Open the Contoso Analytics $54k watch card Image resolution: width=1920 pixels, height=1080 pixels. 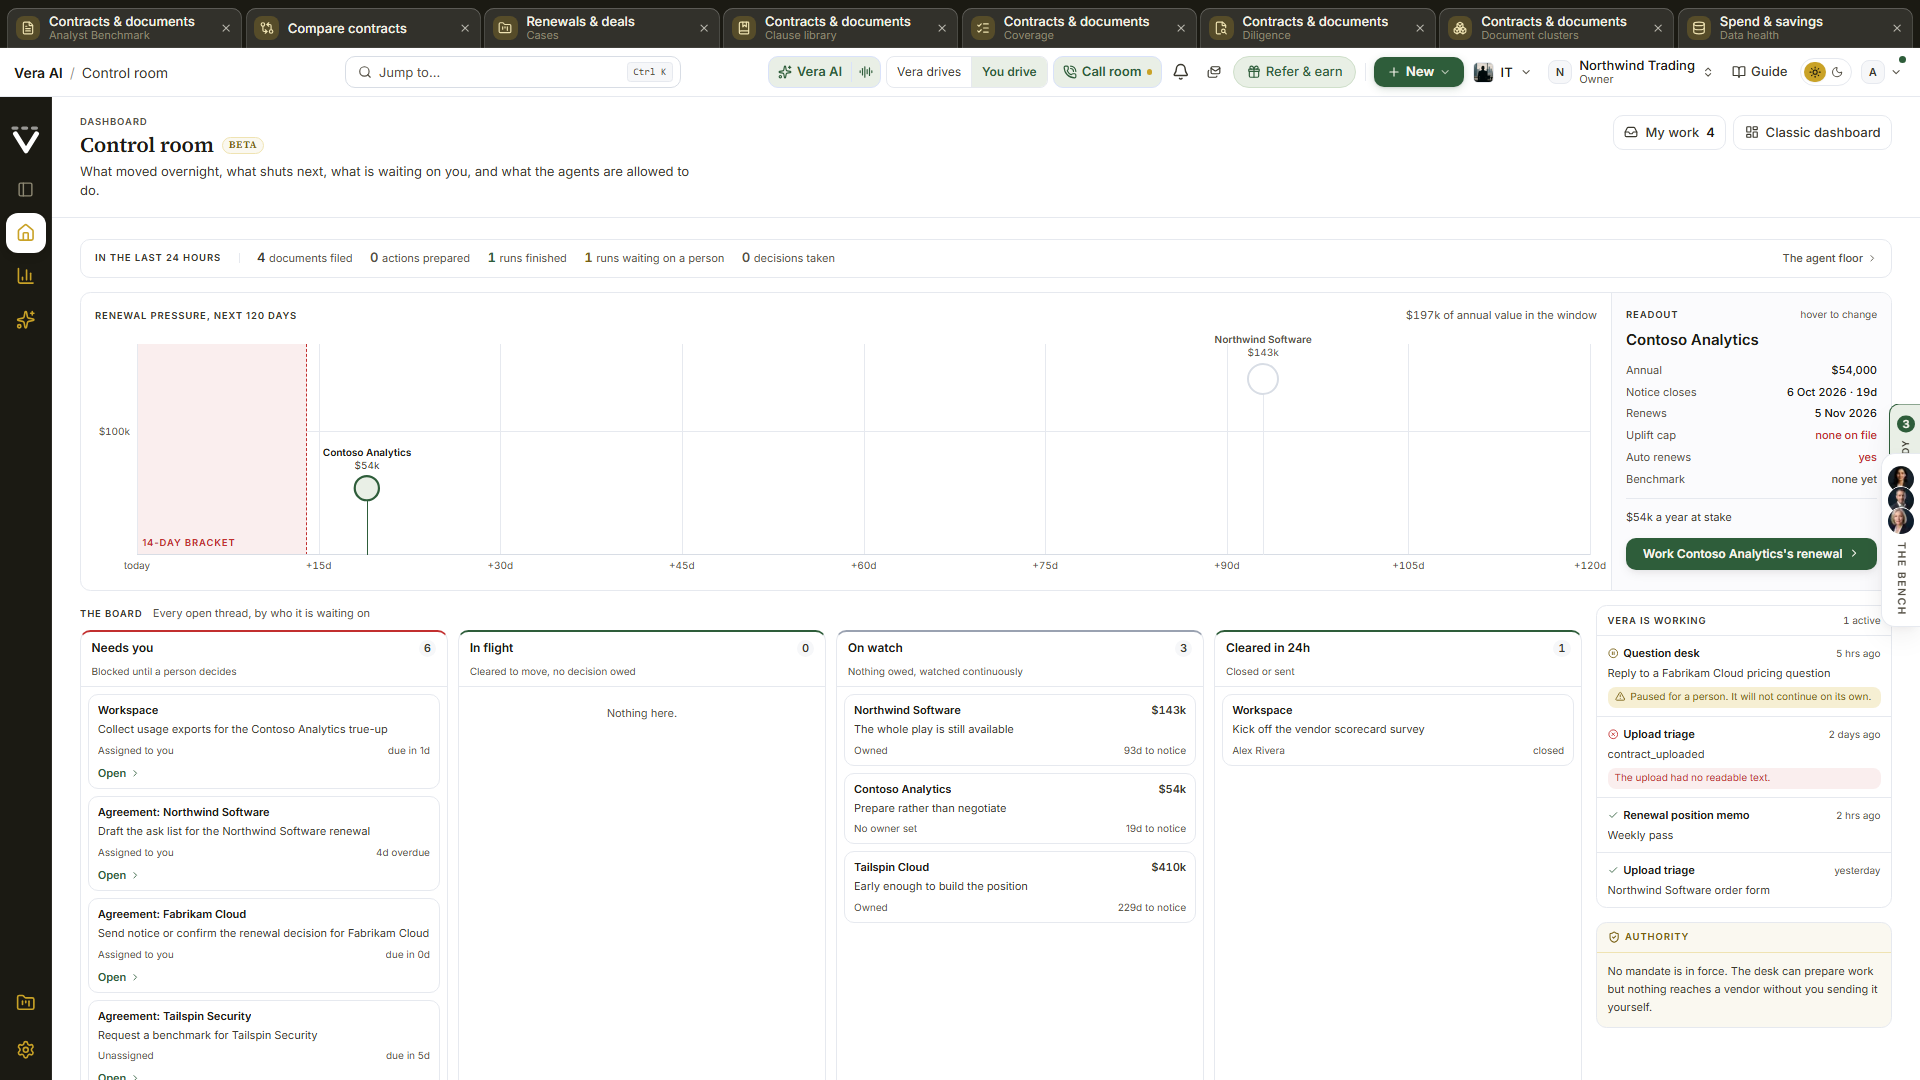[1019, 809]
